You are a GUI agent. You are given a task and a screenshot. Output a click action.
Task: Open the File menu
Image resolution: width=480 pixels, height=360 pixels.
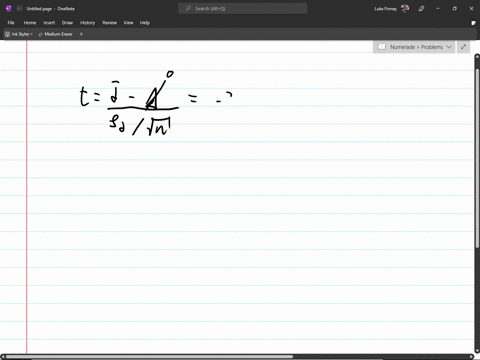(11, 23)
